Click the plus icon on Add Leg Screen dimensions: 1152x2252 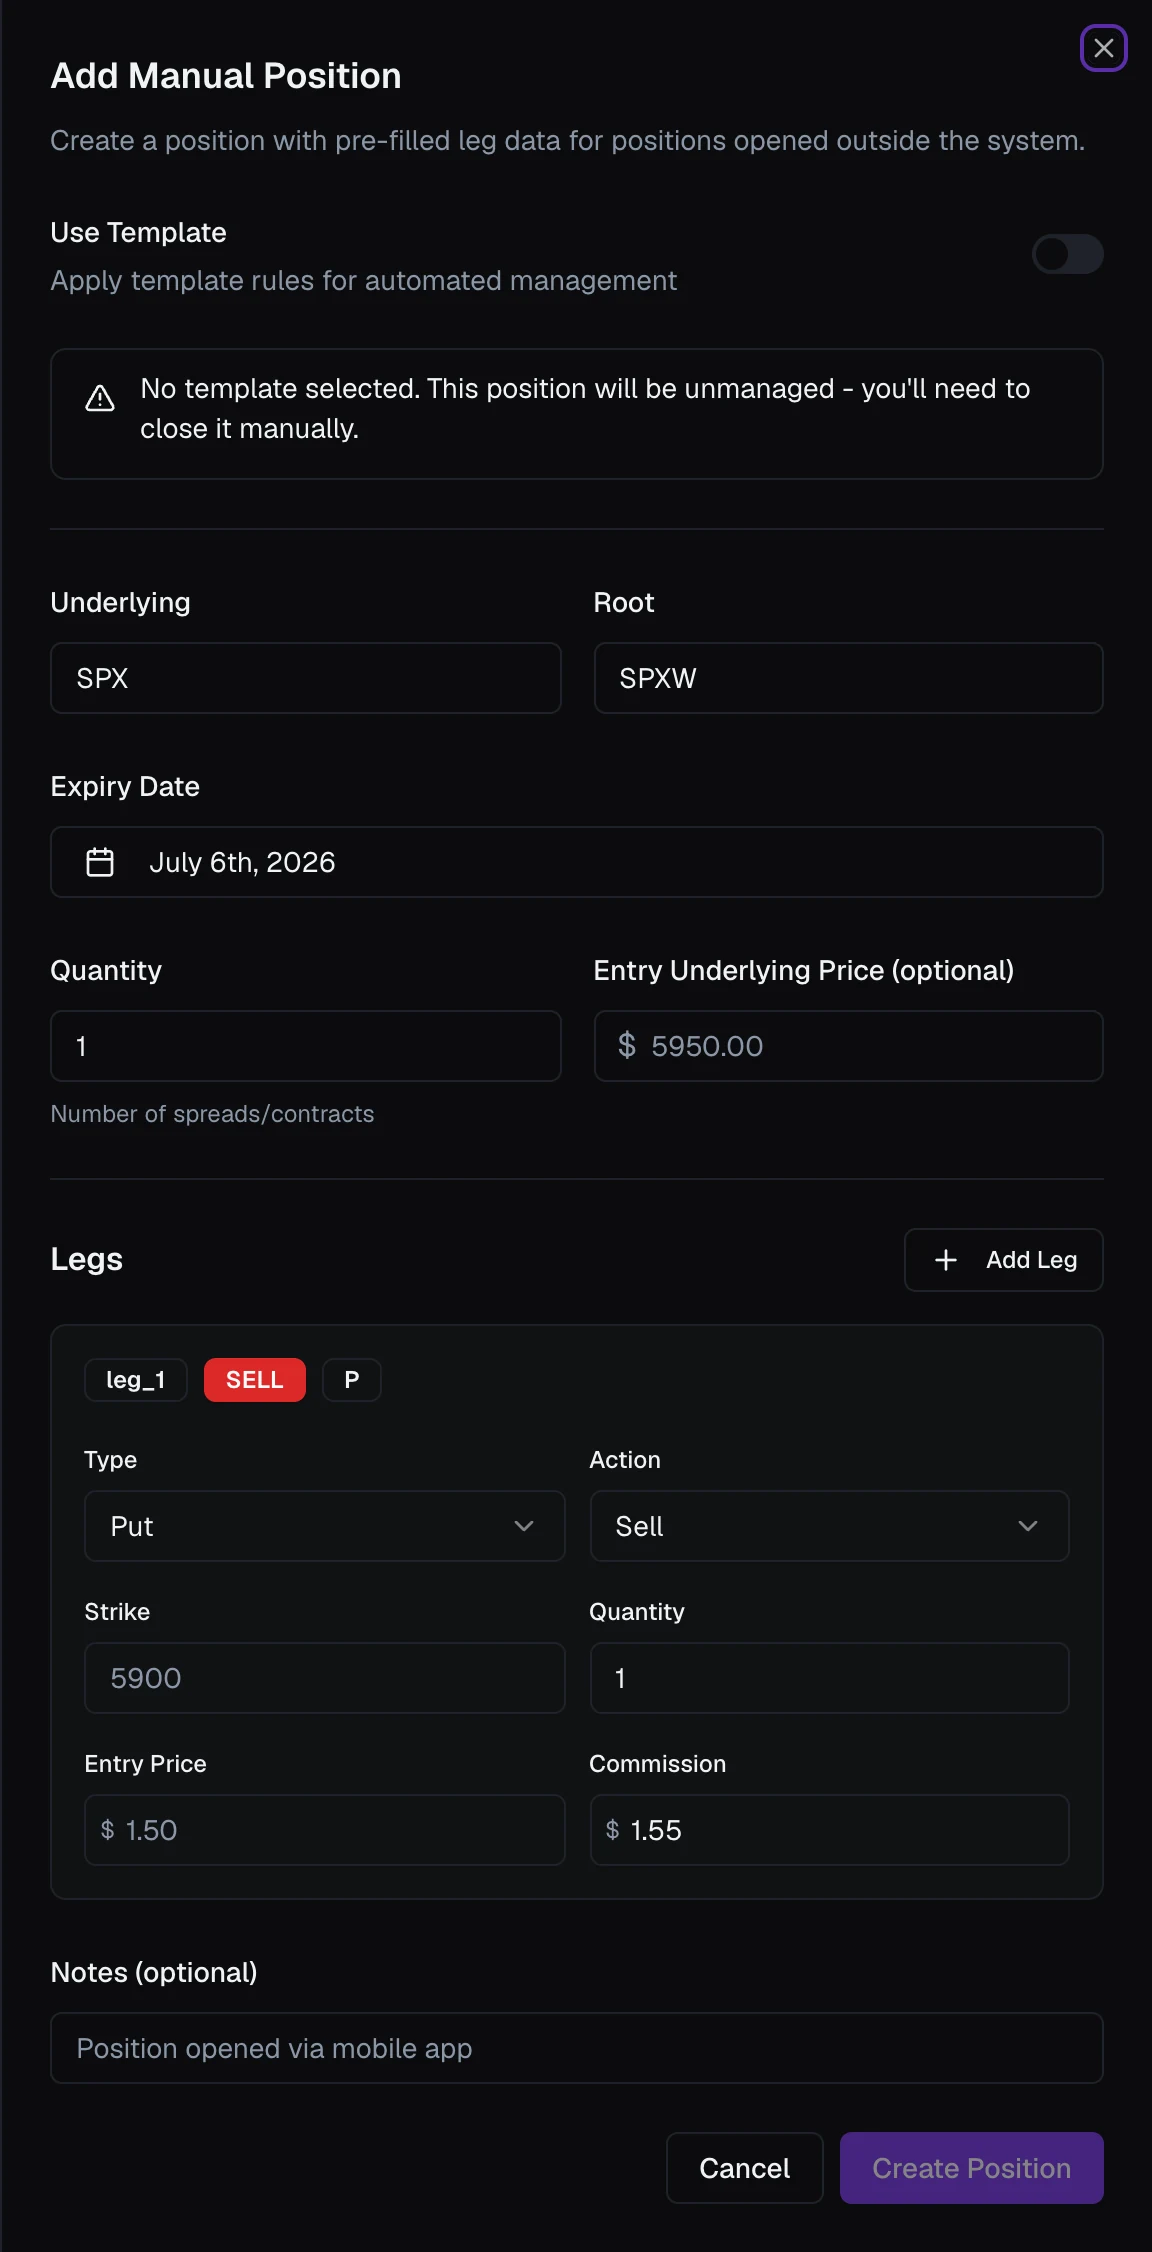coord(945,1260)
